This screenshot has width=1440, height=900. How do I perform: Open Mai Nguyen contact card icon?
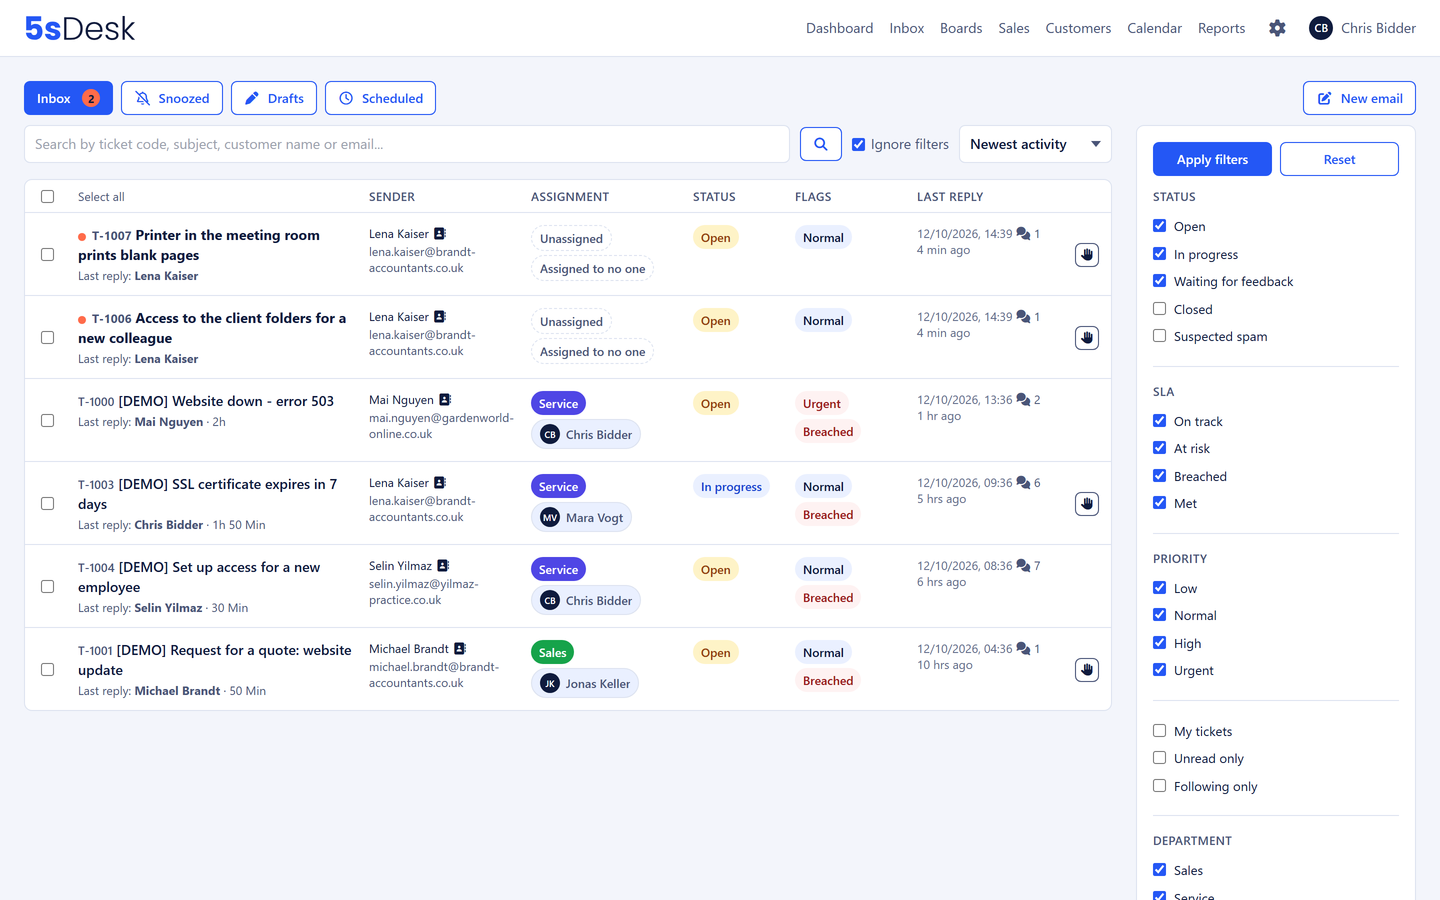click(x=445, y=400)
